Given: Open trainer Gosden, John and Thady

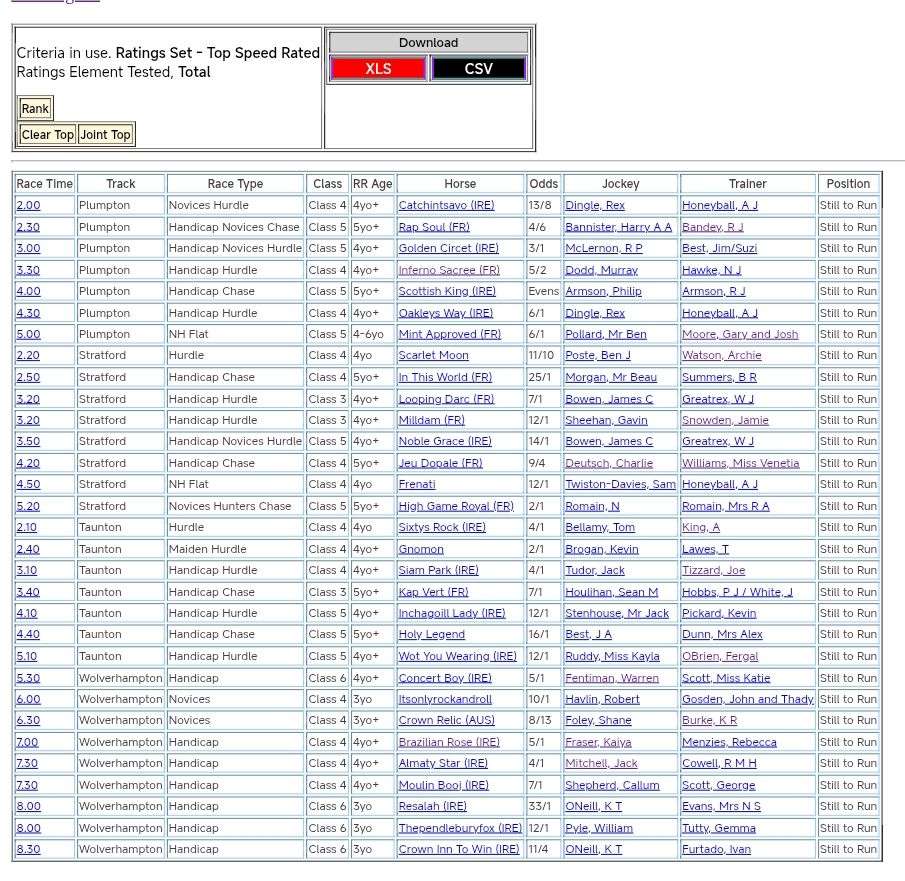Looking at the screenshot, I should pos(747,699).
